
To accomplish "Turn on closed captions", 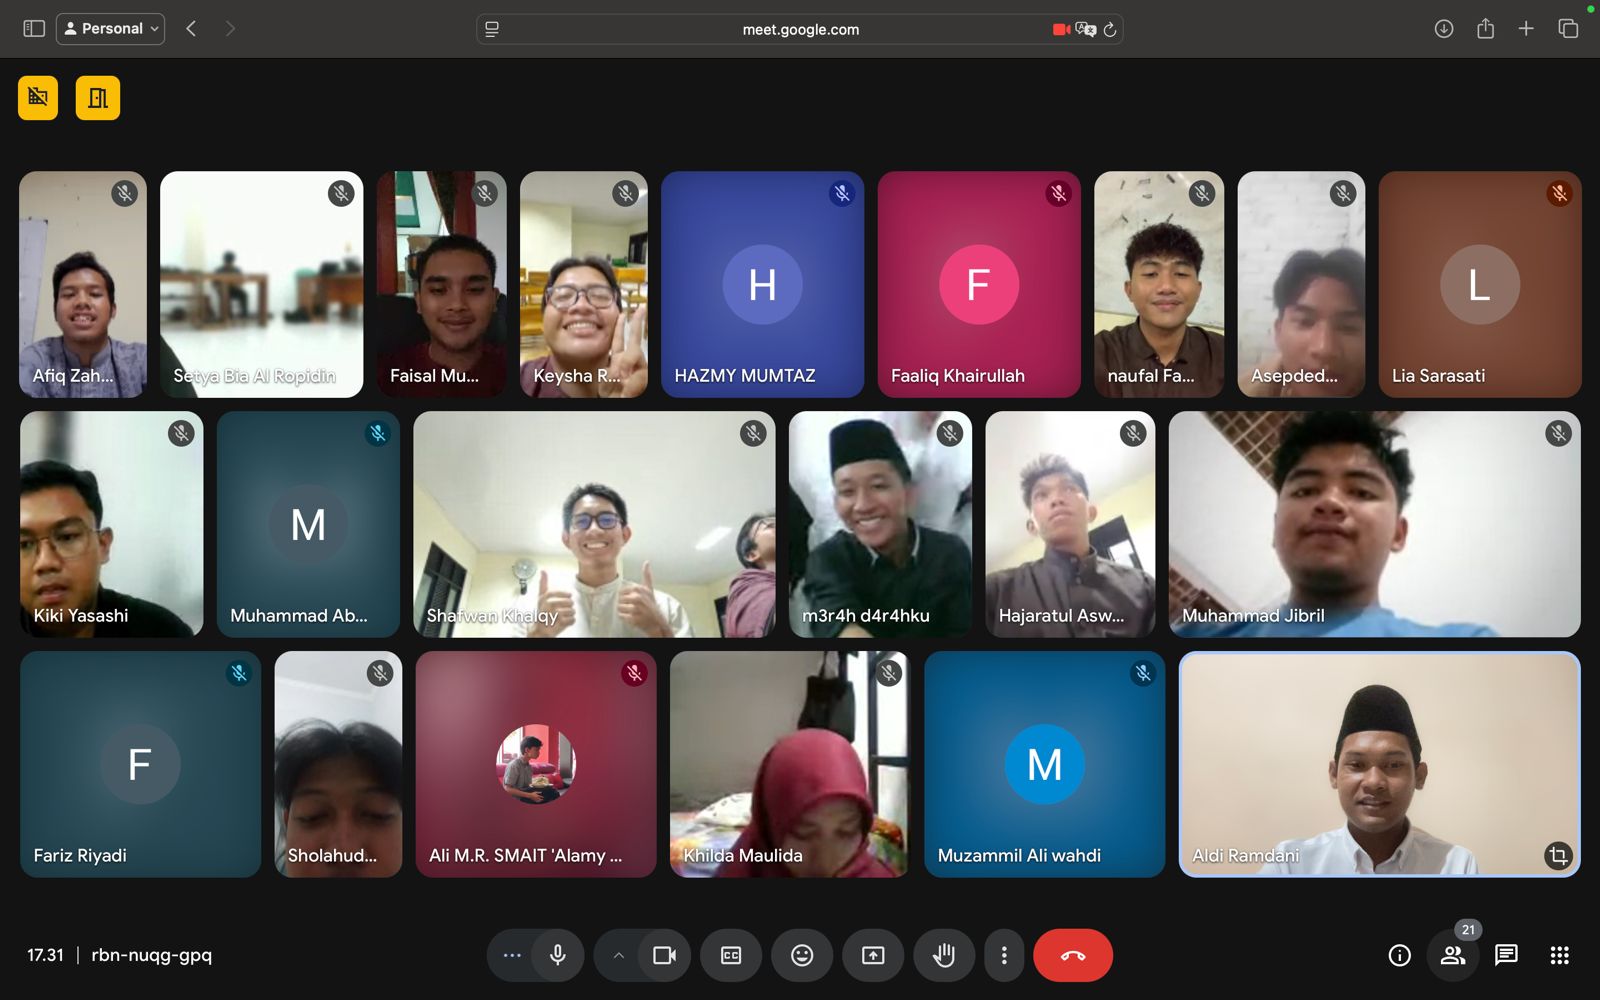I will [731, 955].
